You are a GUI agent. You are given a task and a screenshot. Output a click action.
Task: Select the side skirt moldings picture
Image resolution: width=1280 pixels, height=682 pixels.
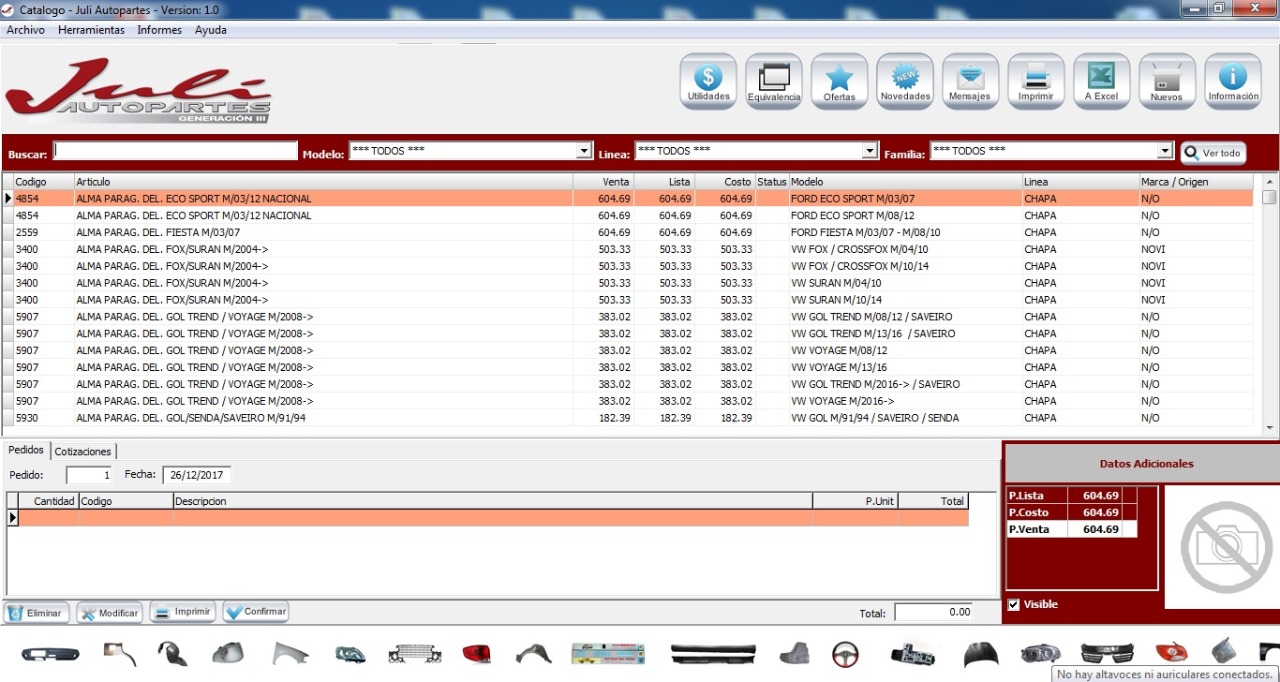pyautogui.click(x=713, y=654)
